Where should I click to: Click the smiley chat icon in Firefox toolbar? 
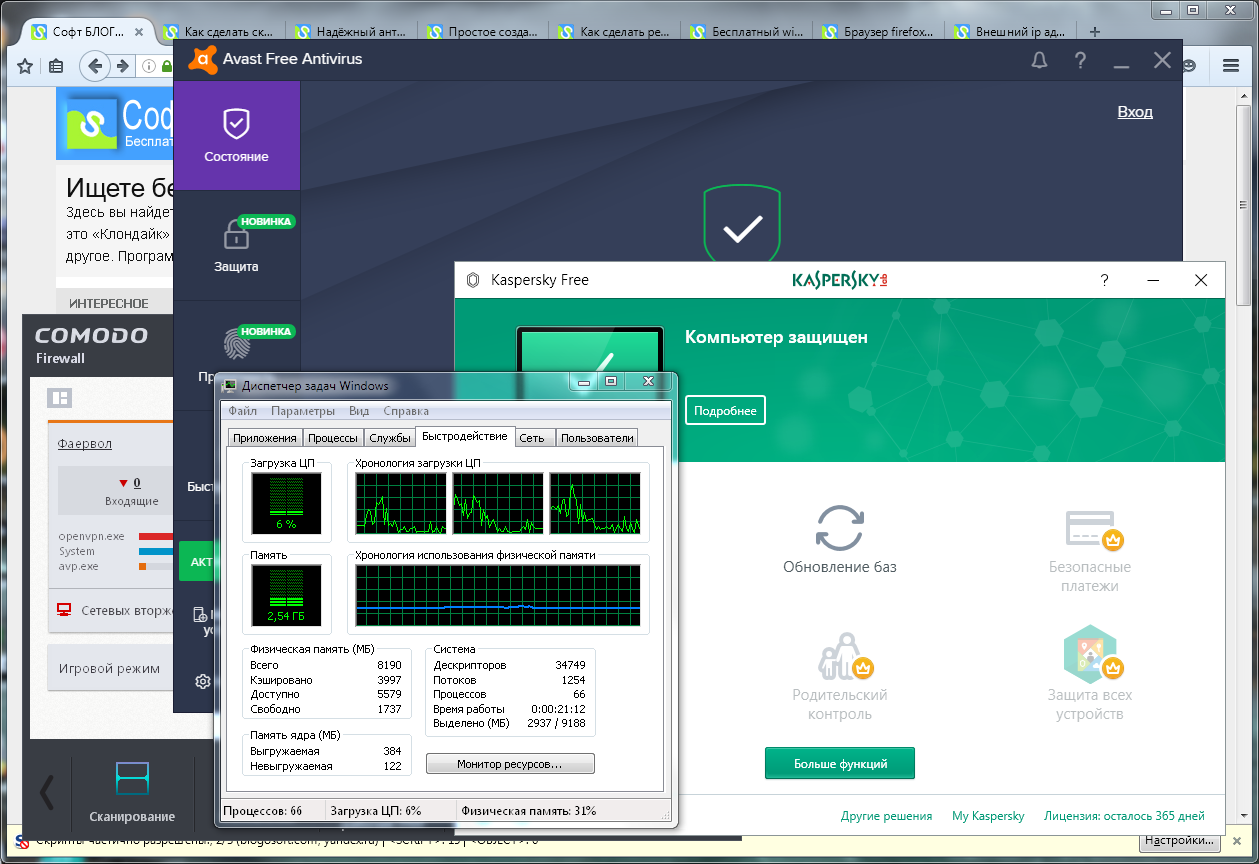[x=1189, y=67]
